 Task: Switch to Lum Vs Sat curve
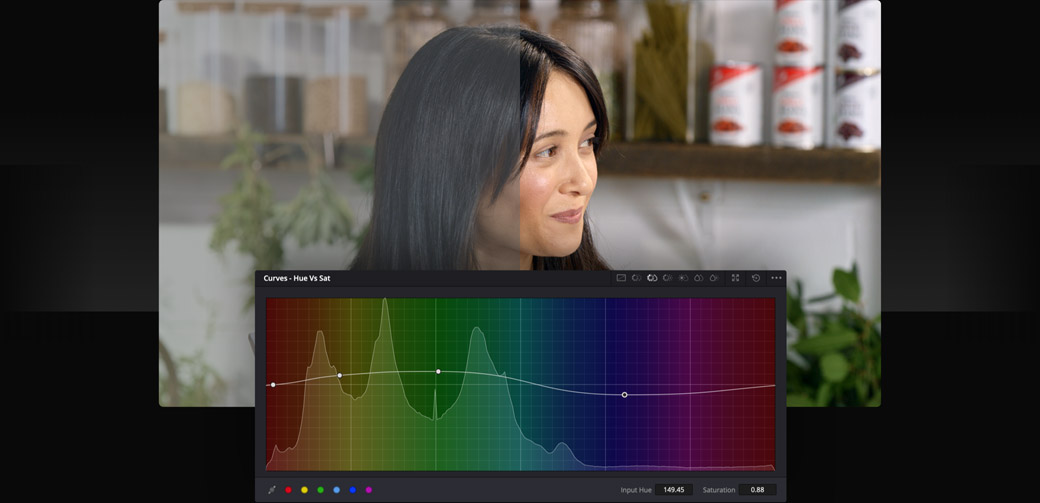pyautogui.click(x=683, y=278)
